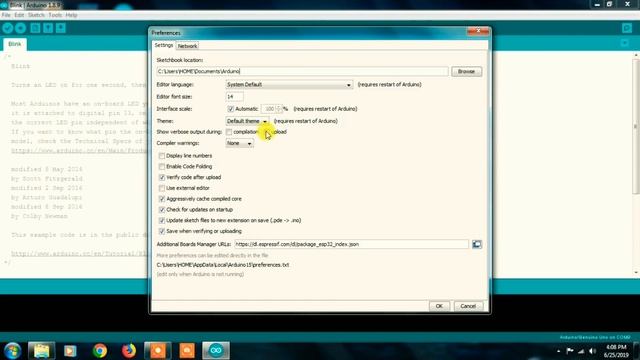This screenshot has height=360, width=640.
Task: Open the File menu
Action: [6, 15]
